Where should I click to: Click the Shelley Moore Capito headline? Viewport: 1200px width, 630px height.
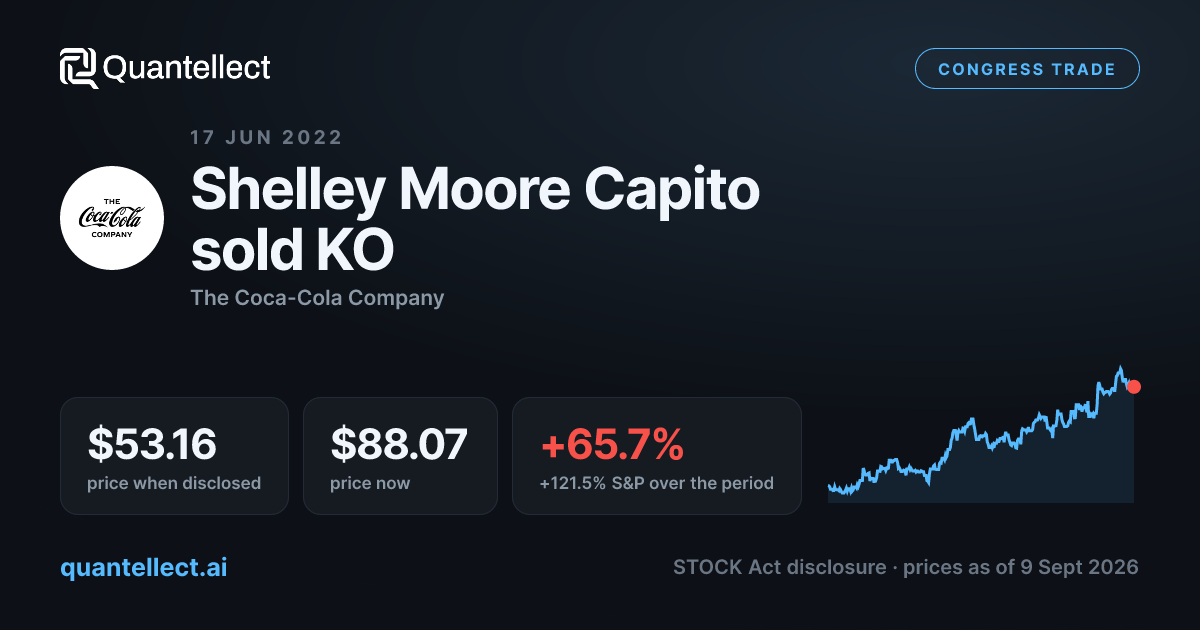coord(475,190)
